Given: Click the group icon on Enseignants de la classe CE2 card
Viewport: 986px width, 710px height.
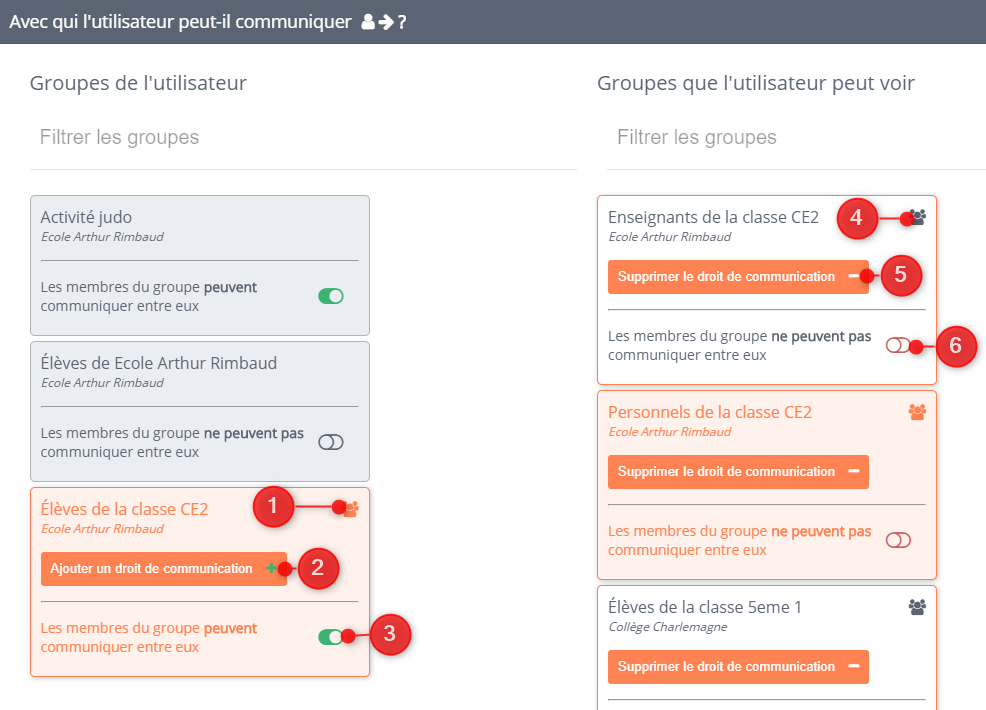Looking at the screenshot, I should point(916,216).
